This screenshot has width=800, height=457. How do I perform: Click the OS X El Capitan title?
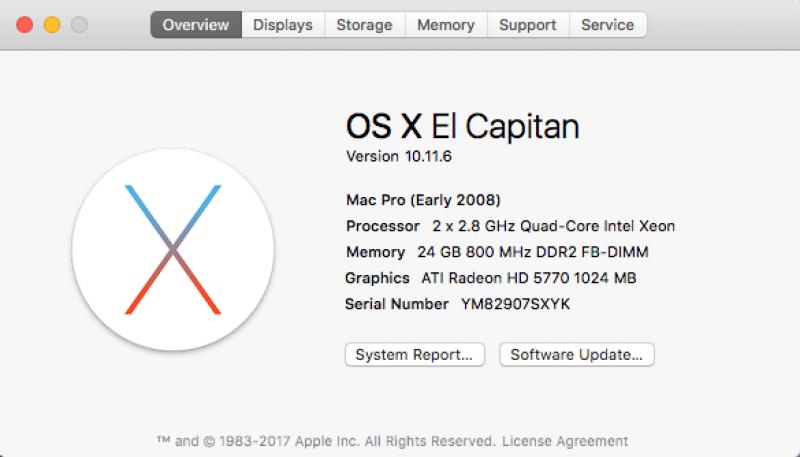(x=463, y=126)
